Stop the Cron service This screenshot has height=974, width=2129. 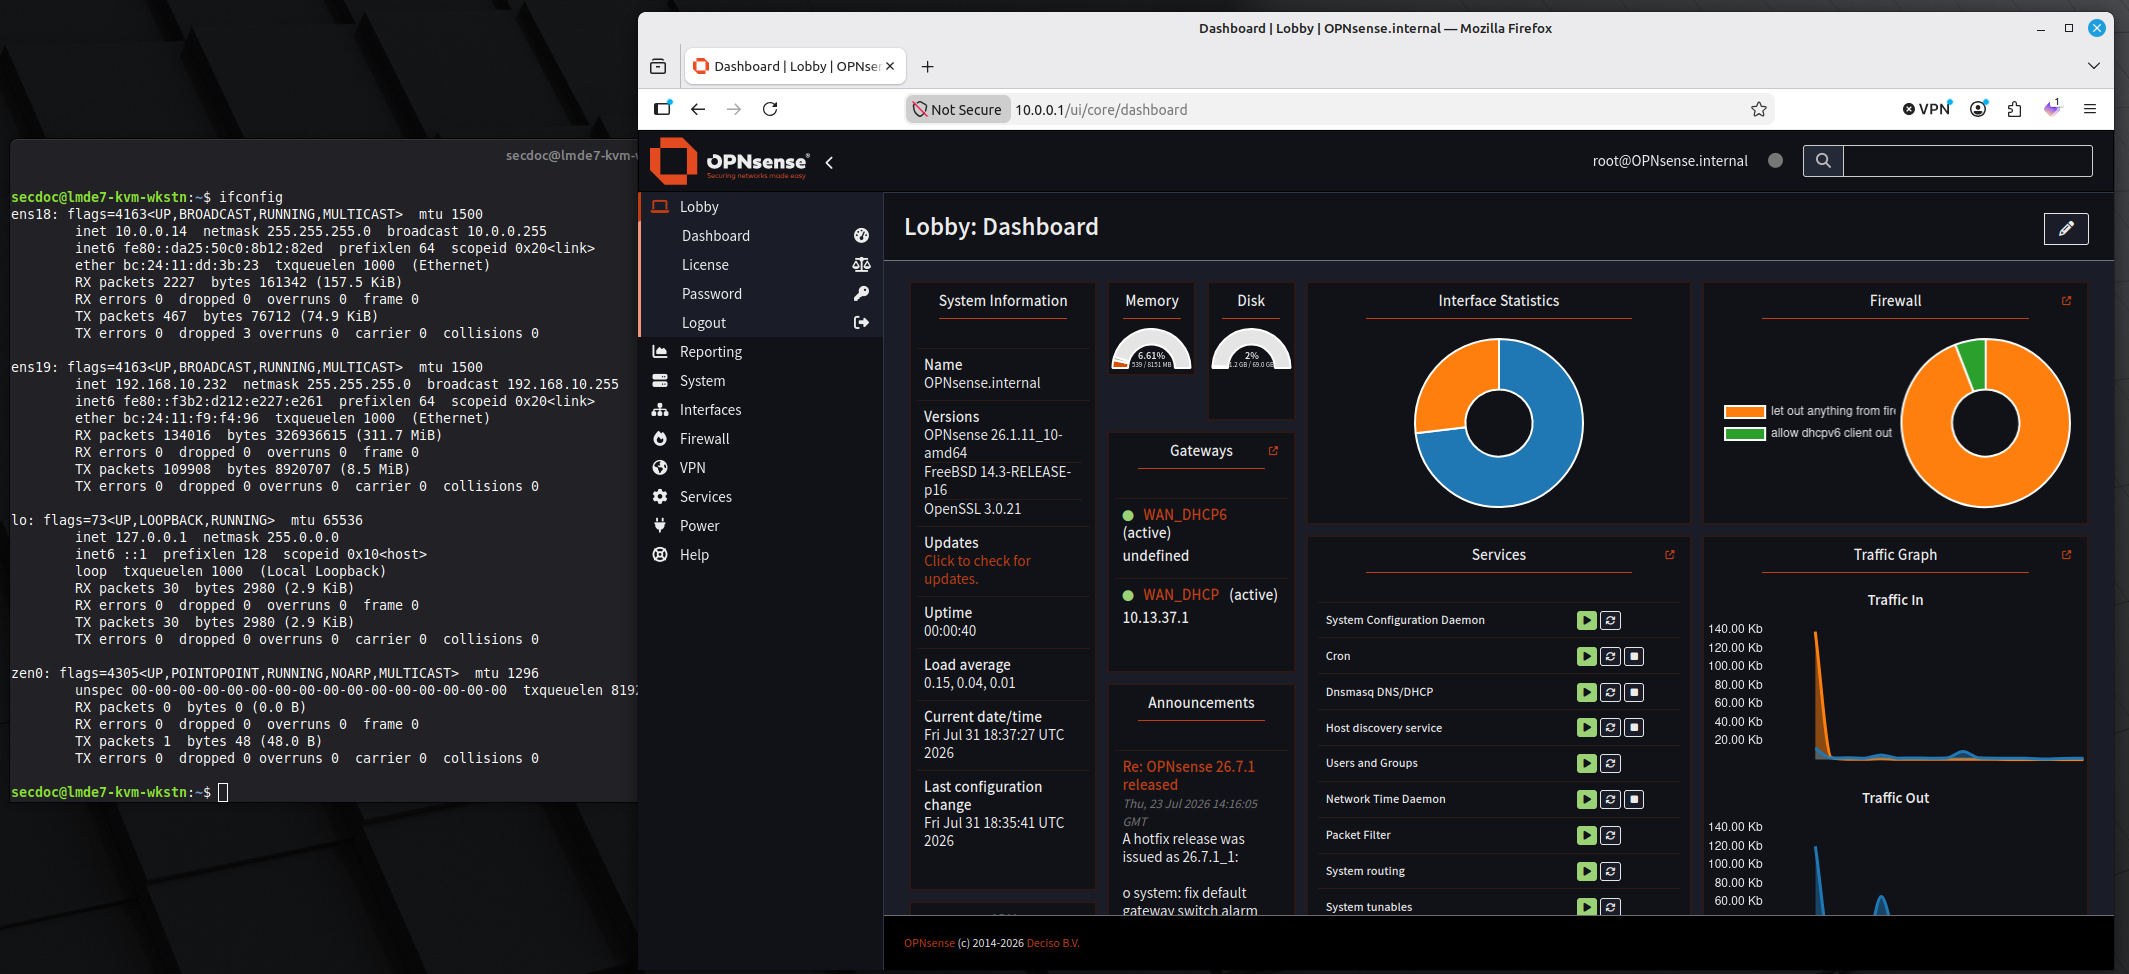click(1634, 656)
